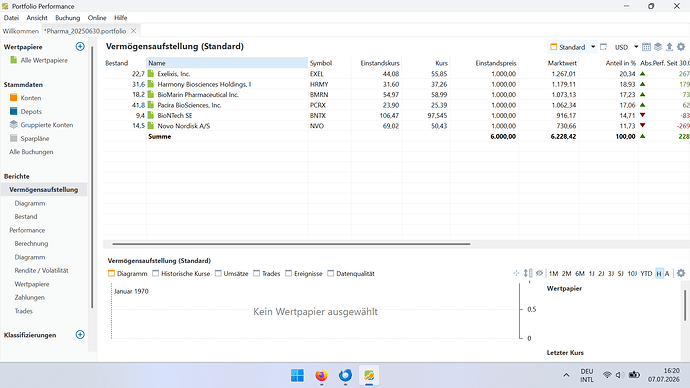
Task: Open the Ansicht menu
Action: tap(37, 18)
